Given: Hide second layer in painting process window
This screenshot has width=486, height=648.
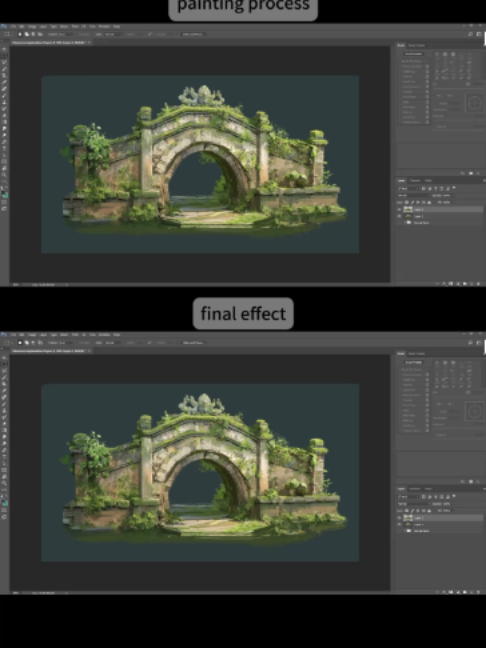Looking at the screenshot, I should (x=400, y=216).
